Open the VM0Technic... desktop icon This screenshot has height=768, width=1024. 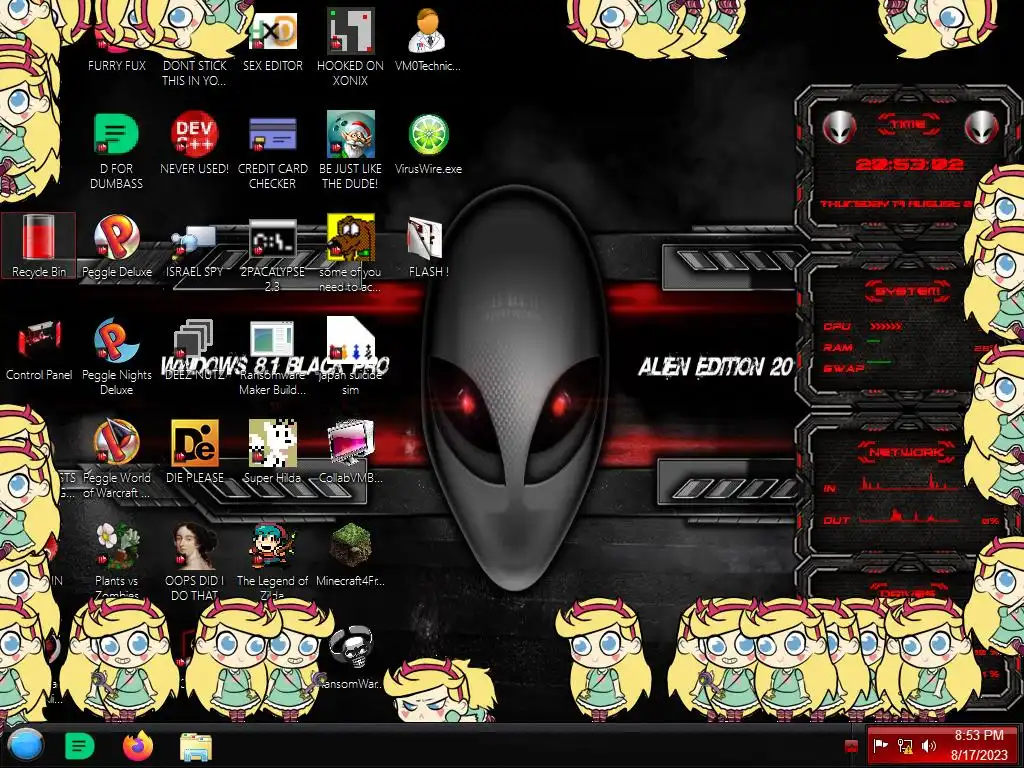coord(427,39)
